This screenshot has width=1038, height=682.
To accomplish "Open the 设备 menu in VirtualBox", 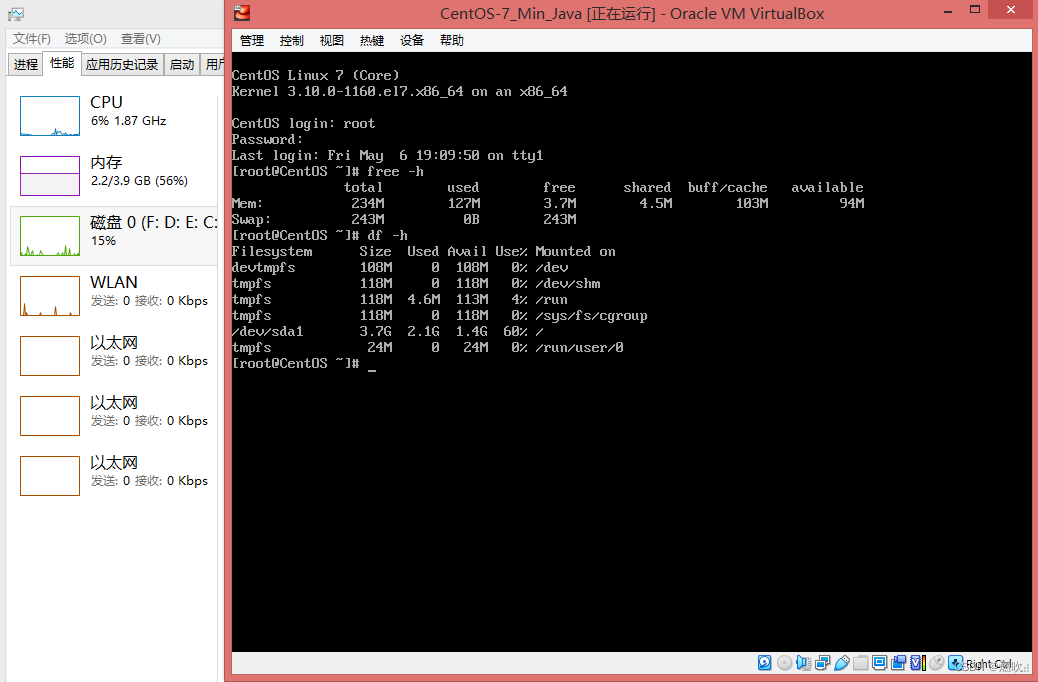I will click(x=412, y=40).
